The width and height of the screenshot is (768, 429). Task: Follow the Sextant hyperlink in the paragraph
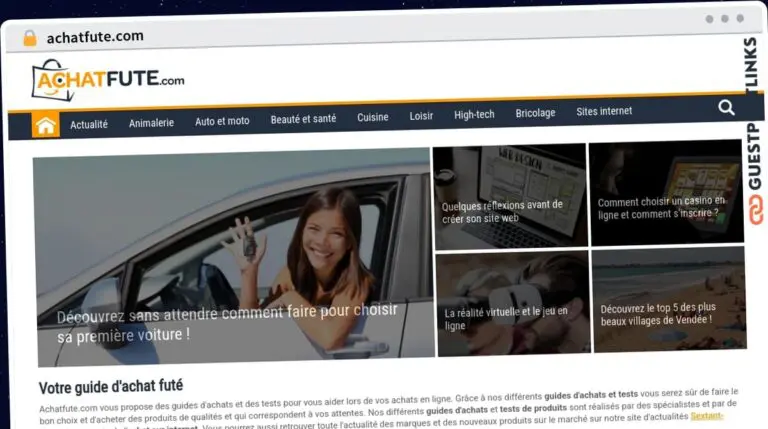707,416
